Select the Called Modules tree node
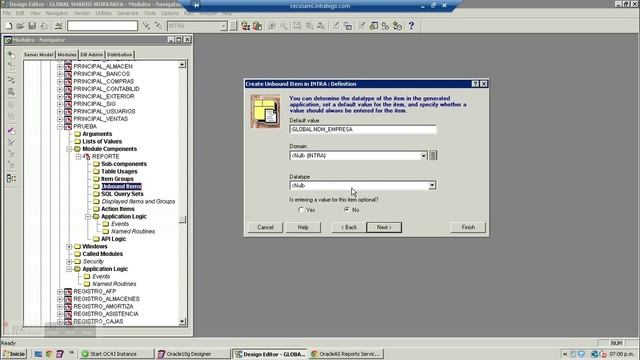Image resolution: width=640 pixels, height=360 pixels. click(x=102, y=254)
